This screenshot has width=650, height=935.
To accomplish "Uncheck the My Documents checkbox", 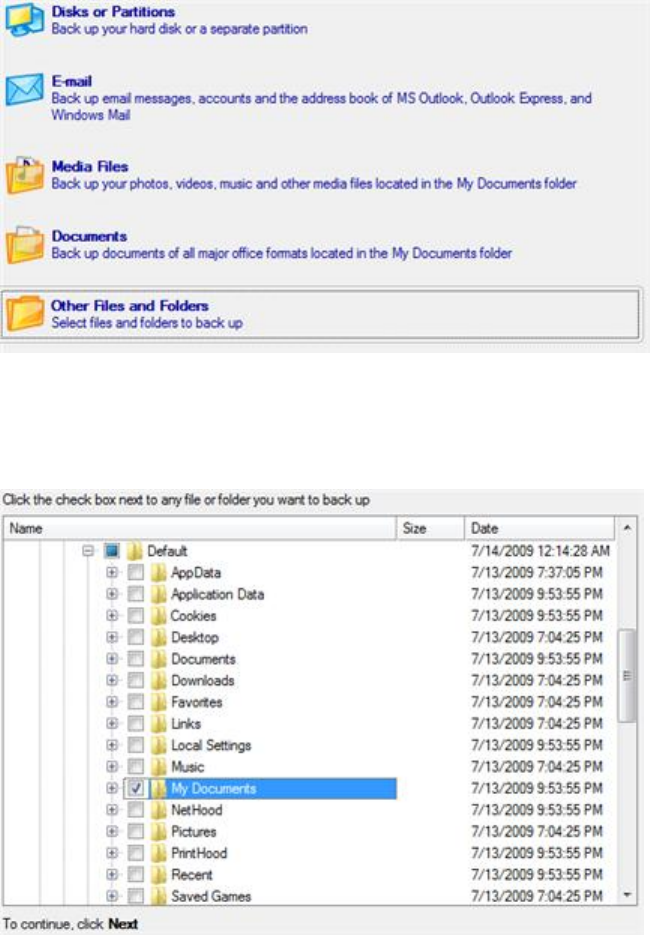I will point(135,789).
